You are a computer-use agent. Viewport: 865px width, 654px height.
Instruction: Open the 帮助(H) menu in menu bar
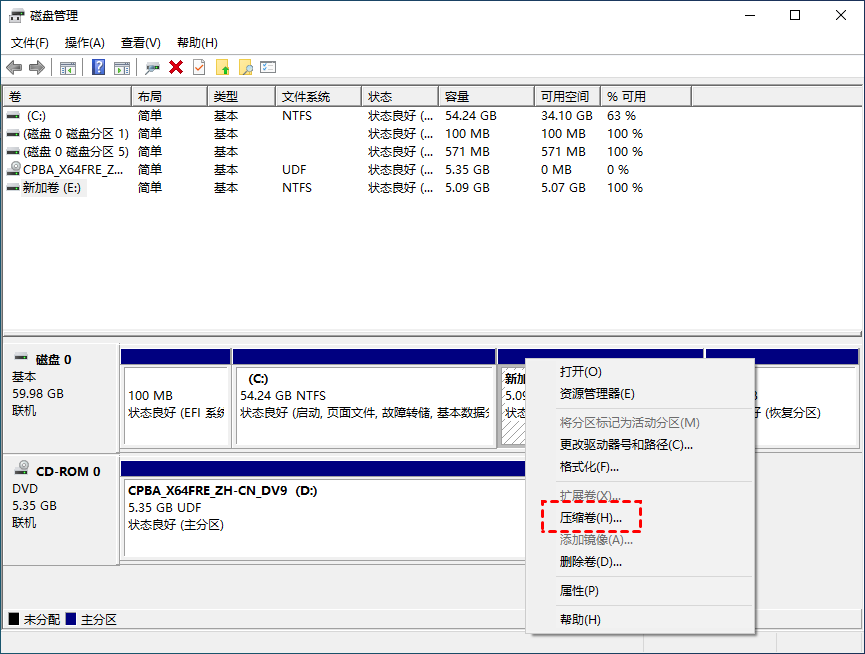pyautogui.click(x=197, y=43)
